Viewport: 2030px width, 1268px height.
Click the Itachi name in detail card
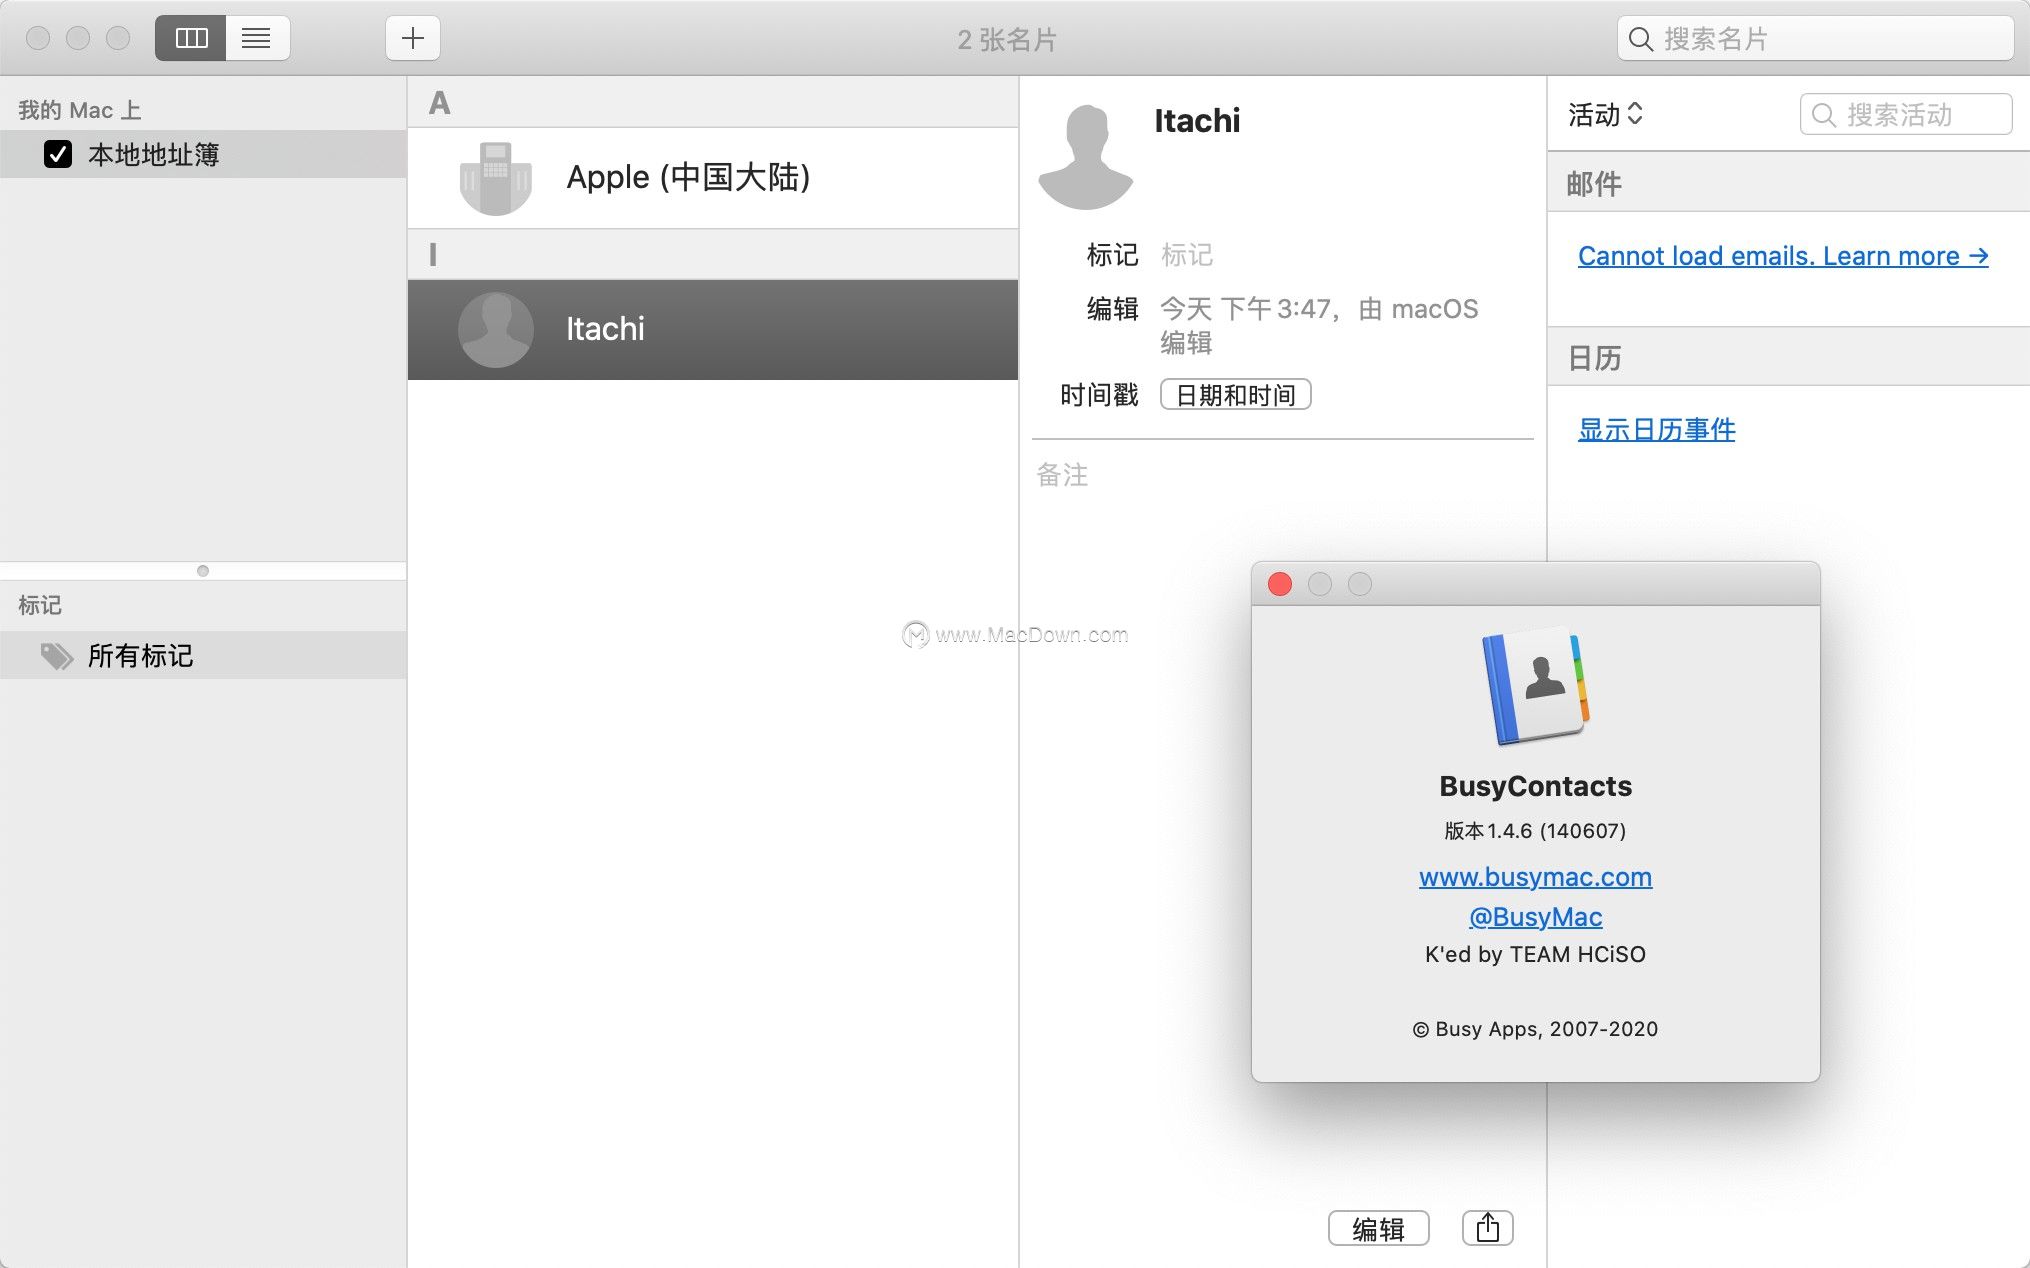point(1197,121)
